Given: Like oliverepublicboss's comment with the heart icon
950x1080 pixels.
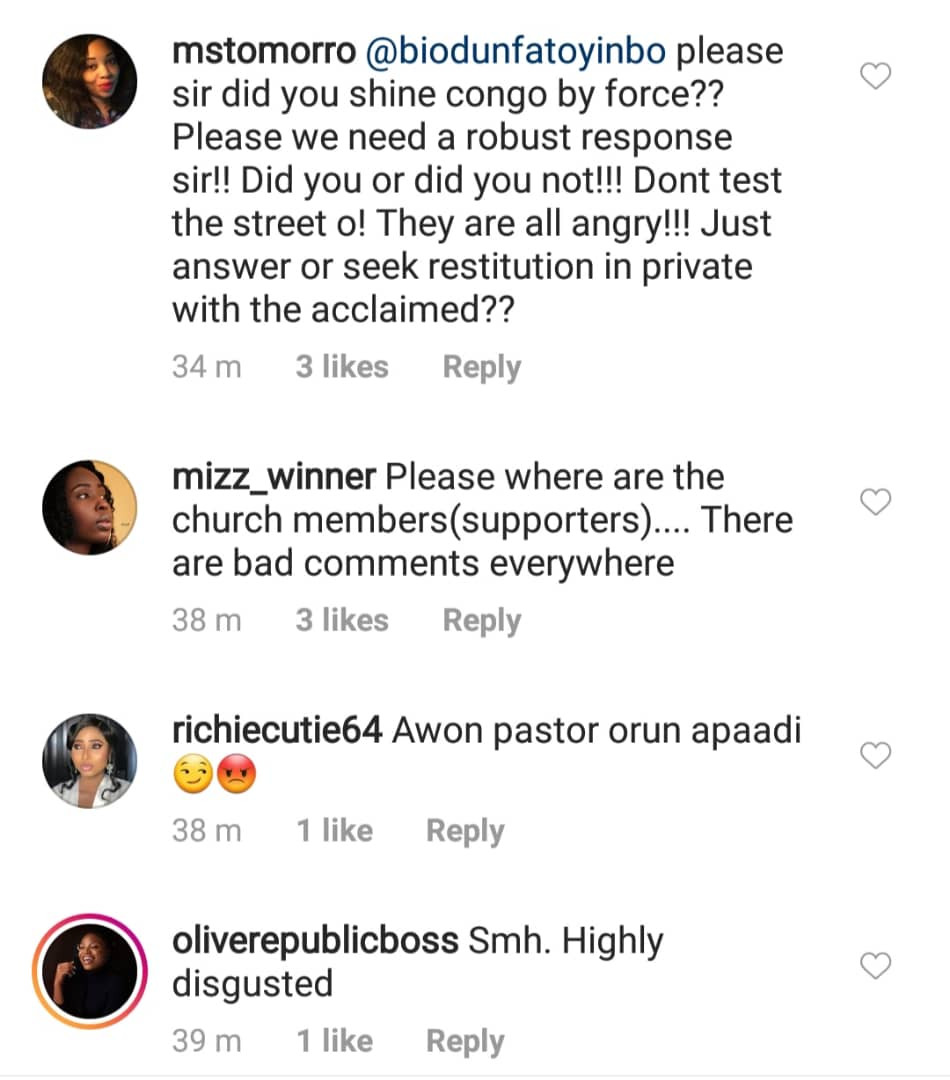Looking at the screenshot, I should [x=876, y=966].
